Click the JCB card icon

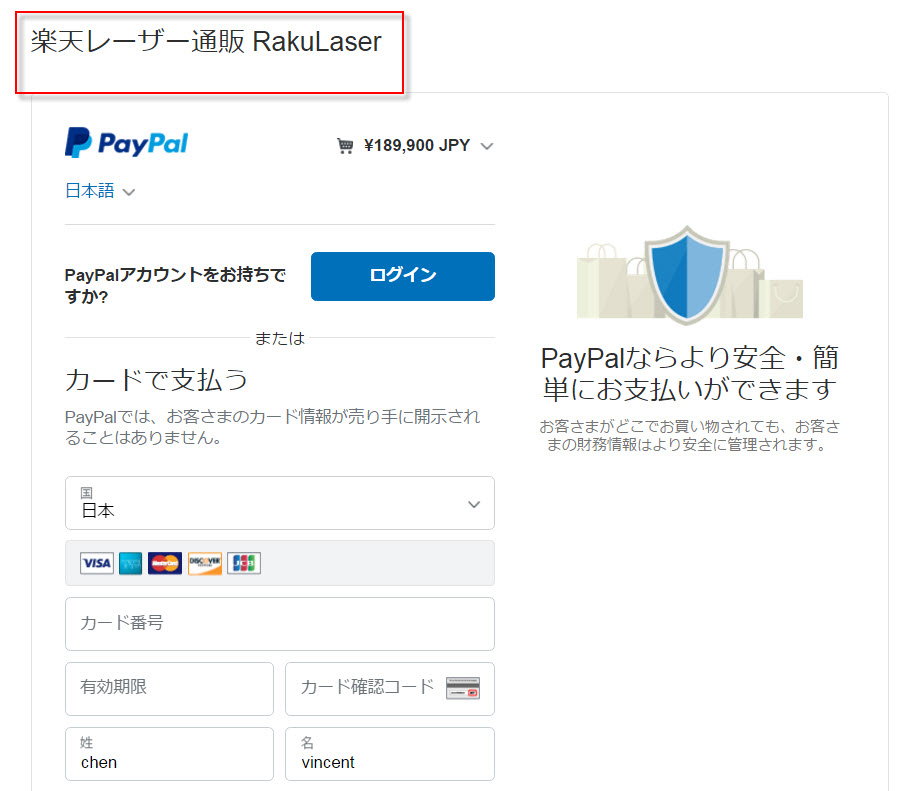[244, 563]
